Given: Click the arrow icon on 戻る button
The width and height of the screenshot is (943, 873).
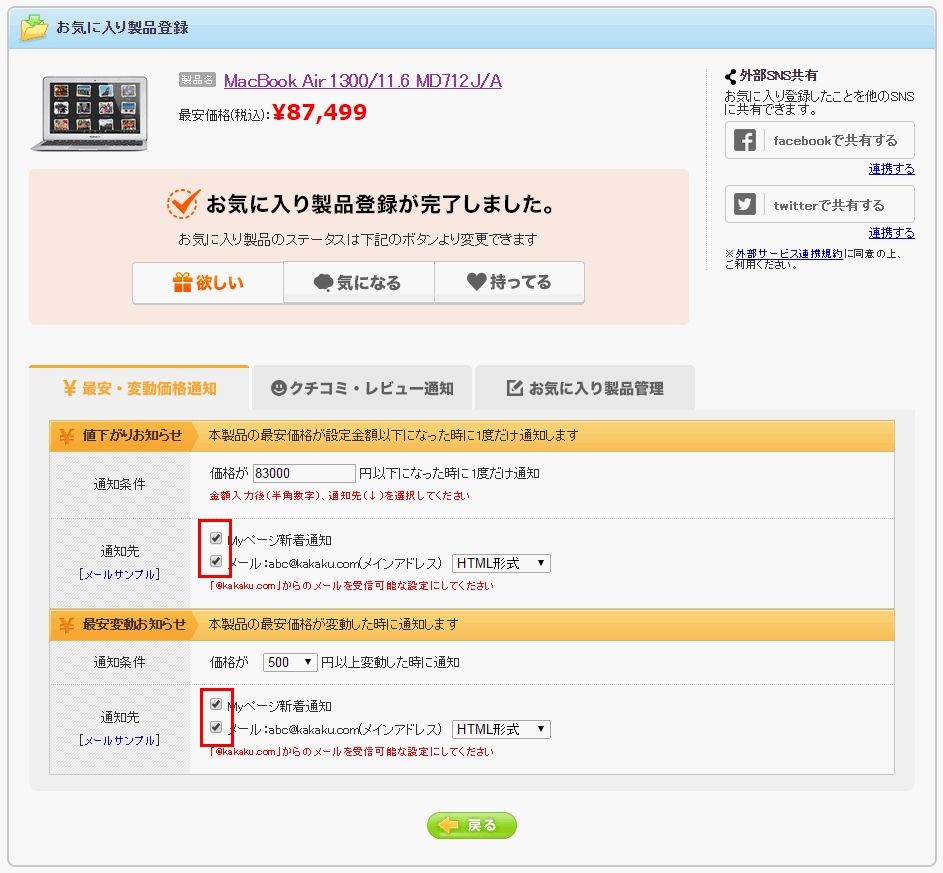Looking at the screenshot, I should 449,825.
